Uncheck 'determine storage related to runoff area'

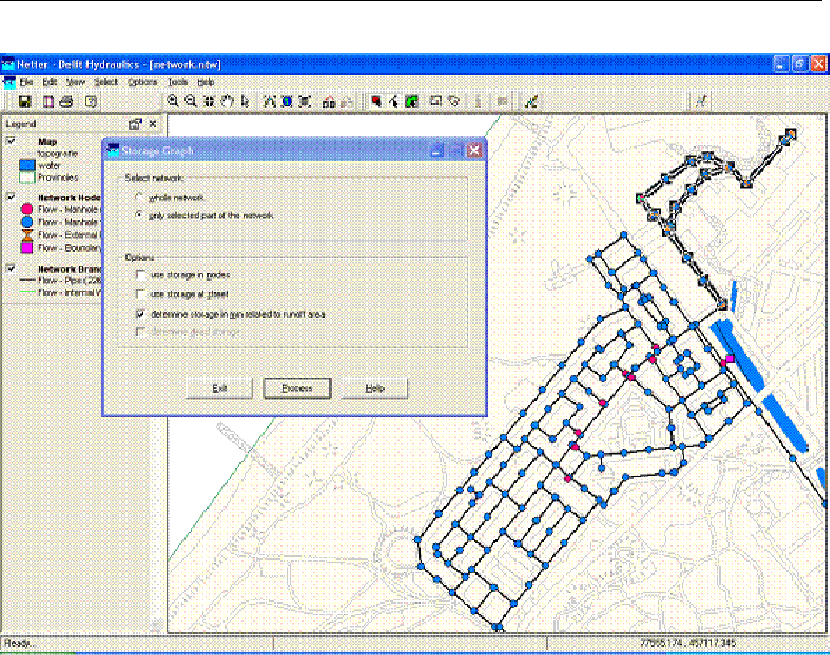click(141, 314)
